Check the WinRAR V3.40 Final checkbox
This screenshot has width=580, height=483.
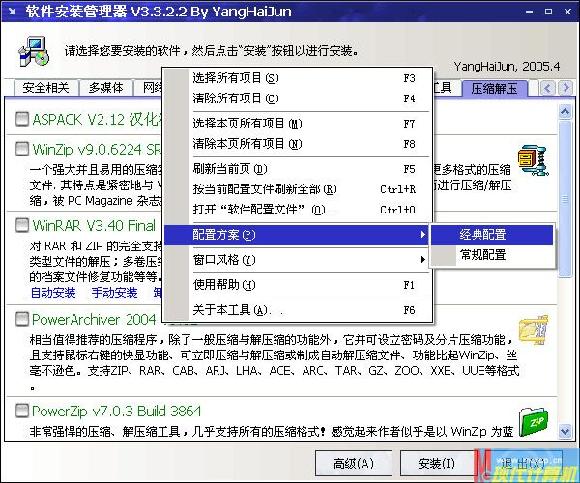click(22, 225)
